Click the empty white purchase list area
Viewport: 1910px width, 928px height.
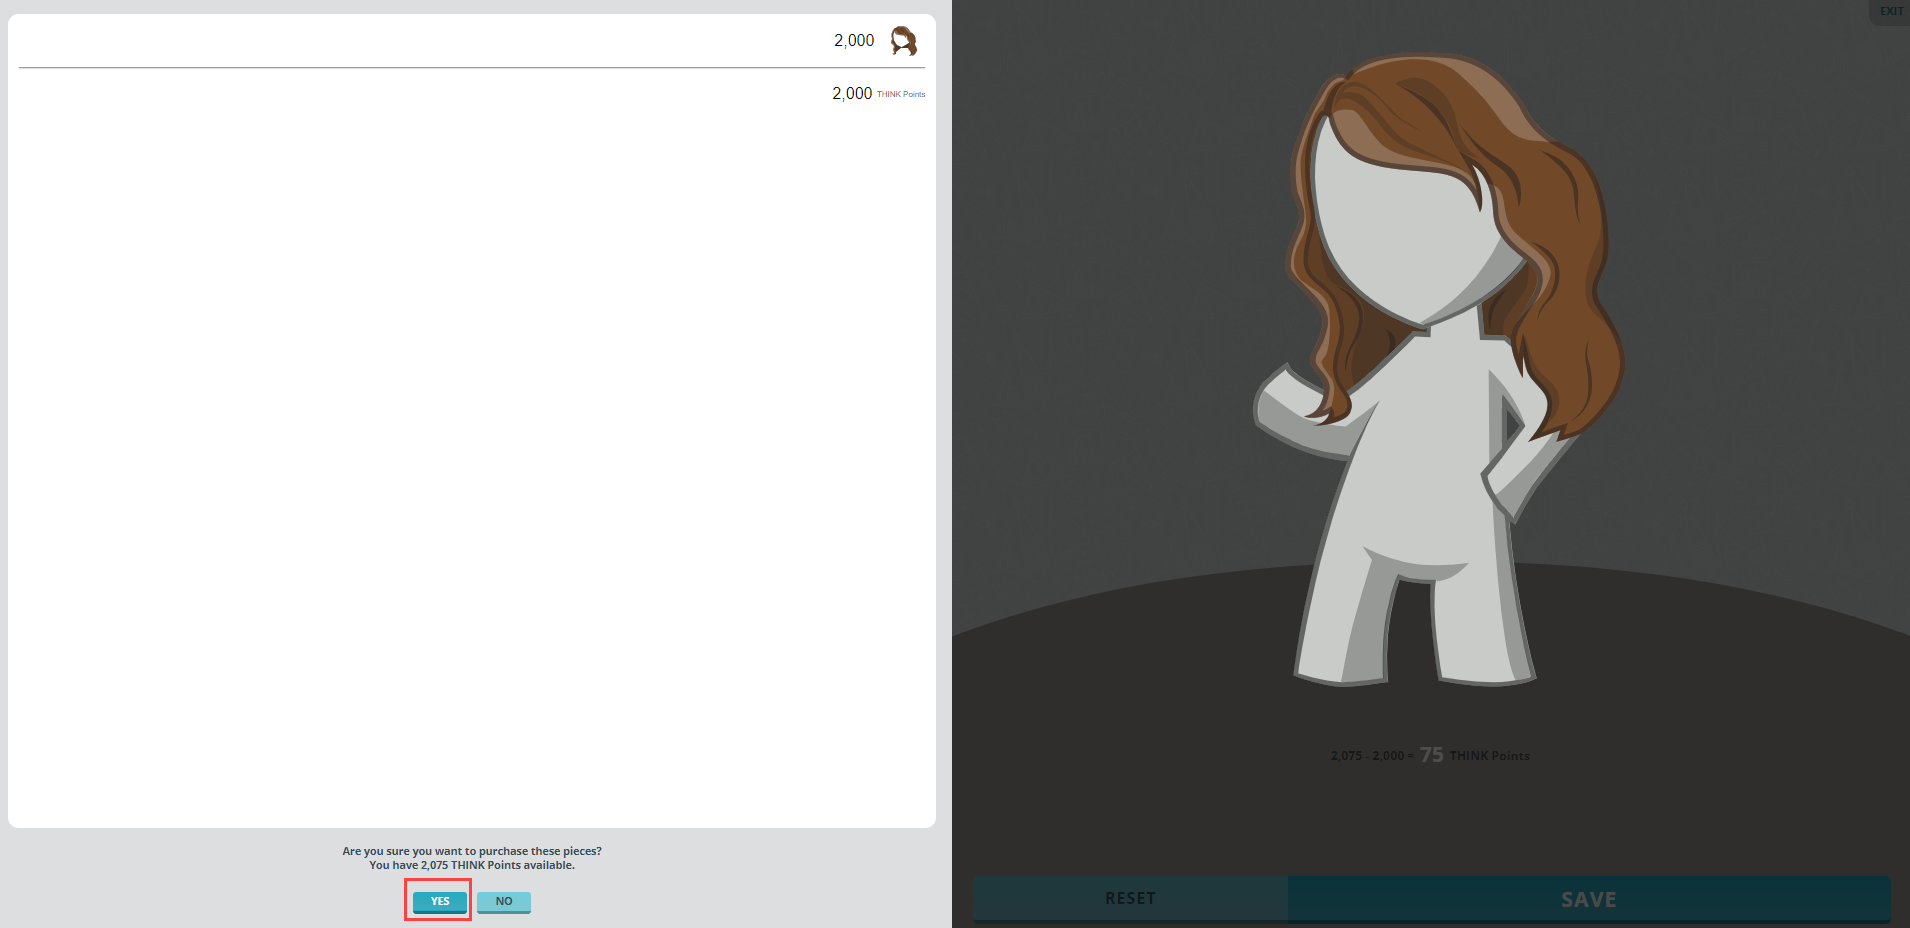pyautogui.click(x=472, y=450)
